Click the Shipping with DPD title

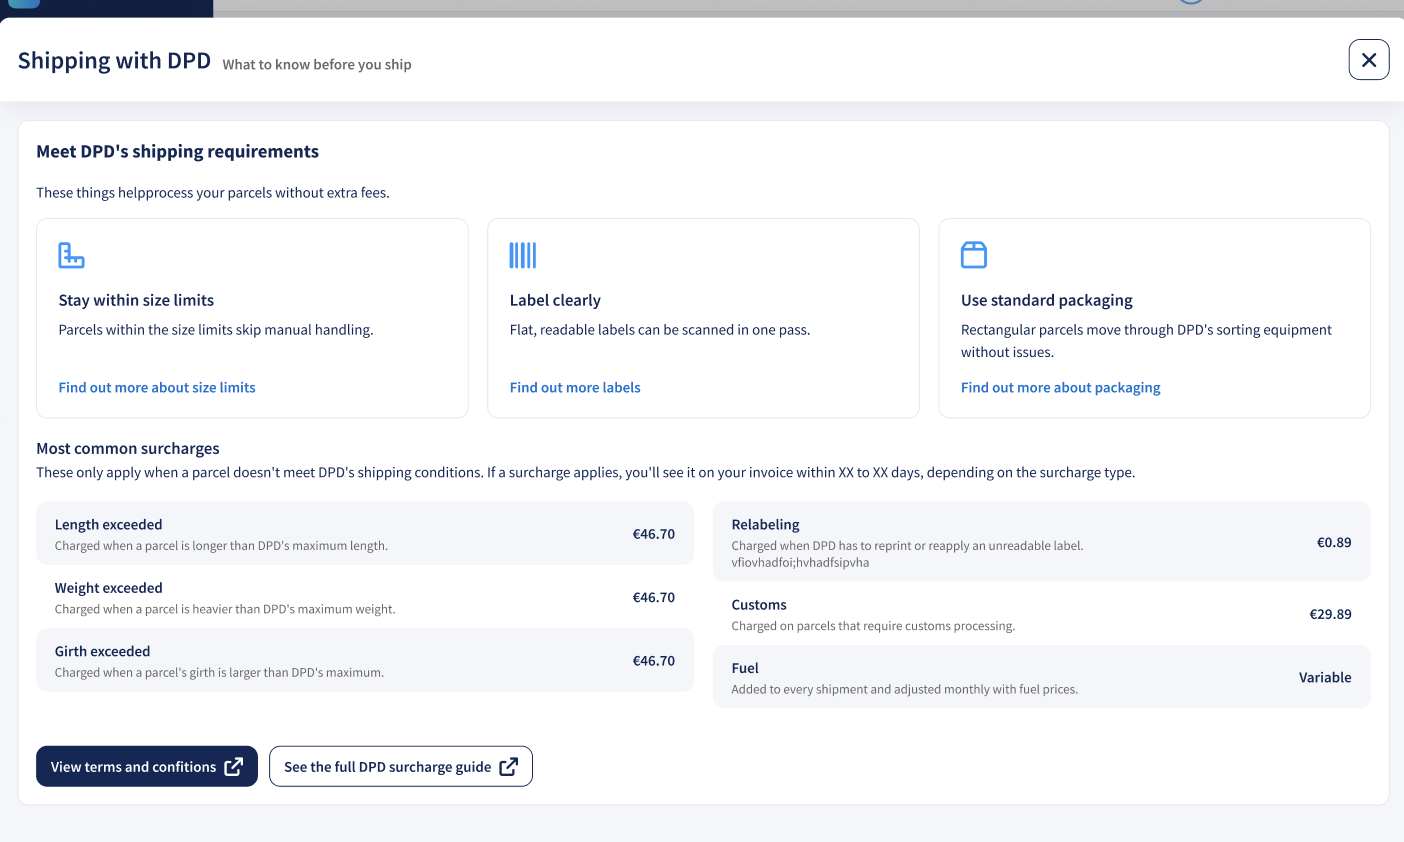tap(114, 61)
